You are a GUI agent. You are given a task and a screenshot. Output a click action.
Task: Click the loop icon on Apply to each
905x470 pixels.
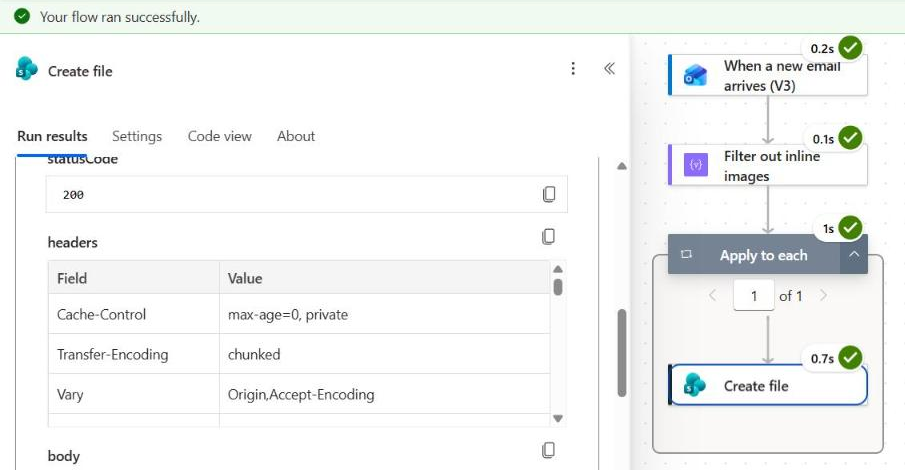[x=686, y=255]
